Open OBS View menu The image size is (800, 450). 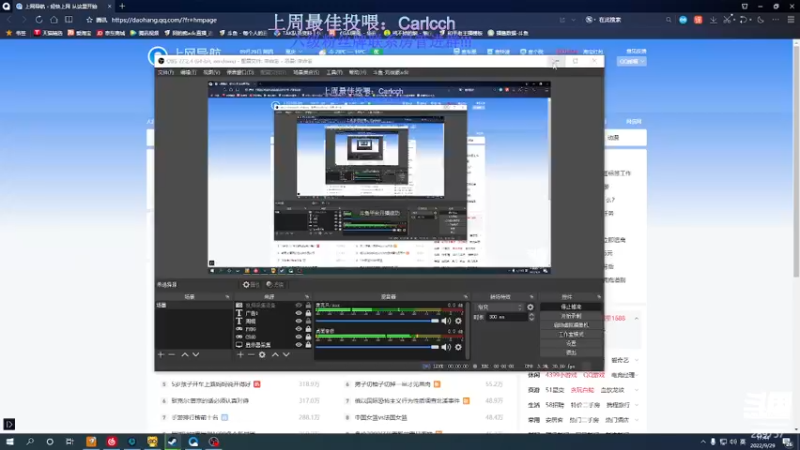211,72
